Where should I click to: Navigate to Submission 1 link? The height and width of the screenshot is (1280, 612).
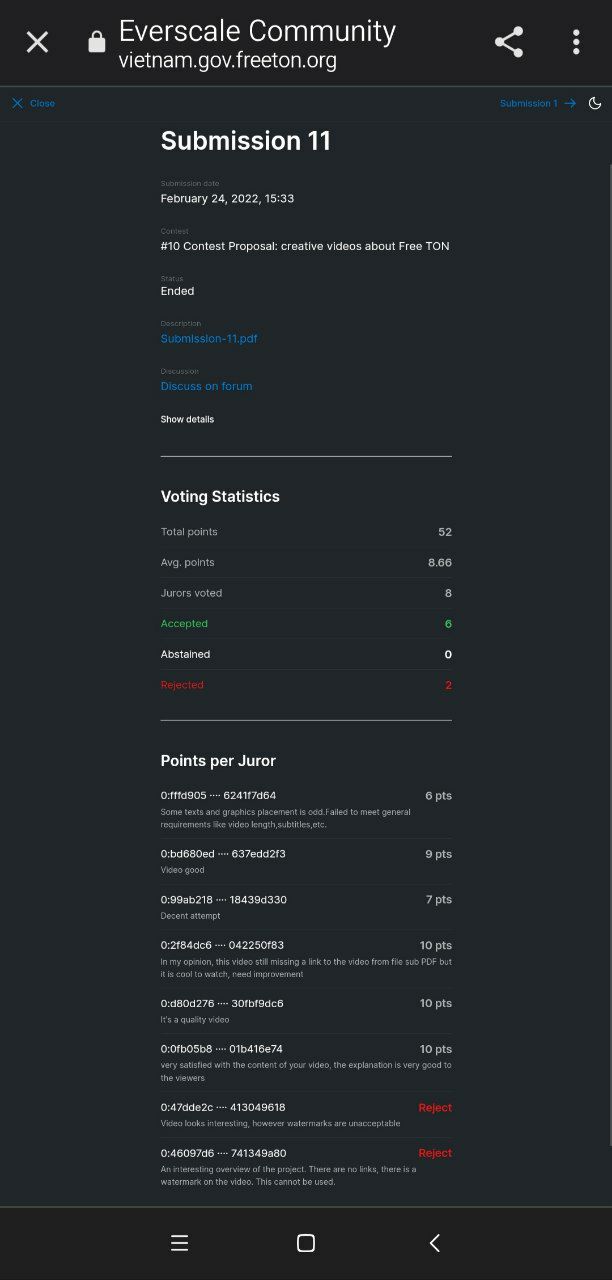(x=528, y=103)
